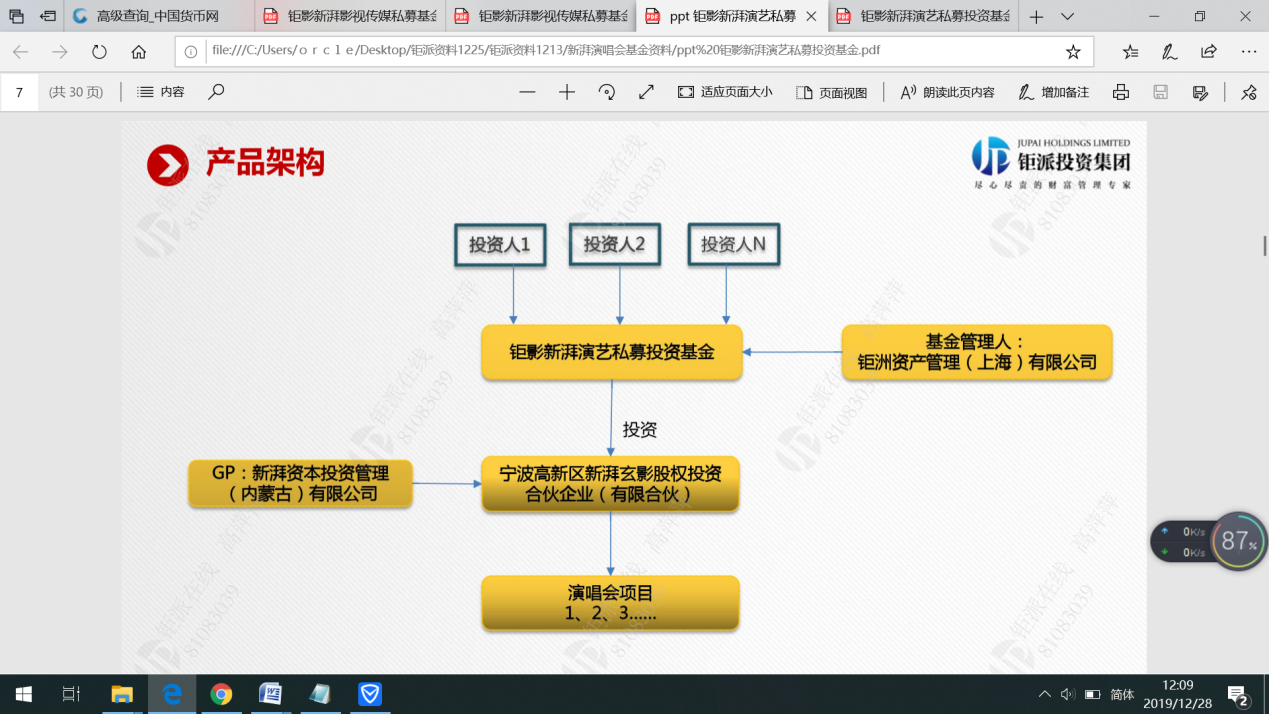This screenshot has height=714, width=1269.
Task: Switch to 钜影新湃演艺私募投资基金 last tab
Action: click(922, 17)
